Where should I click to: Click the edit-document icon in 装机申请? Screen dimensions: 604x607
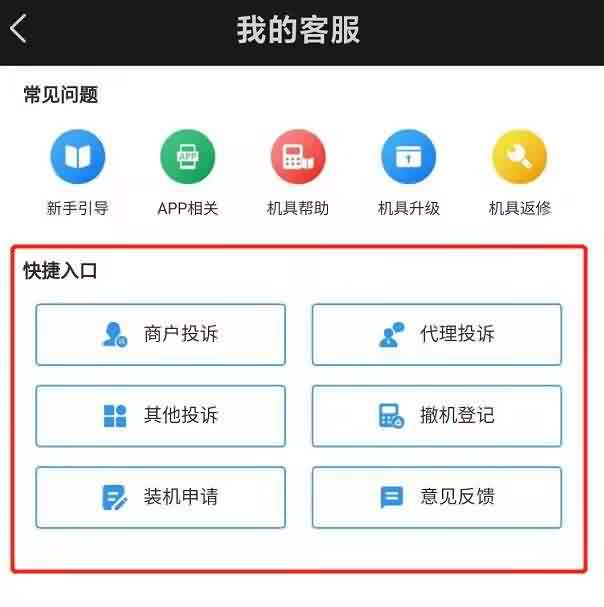coord(115,497)
